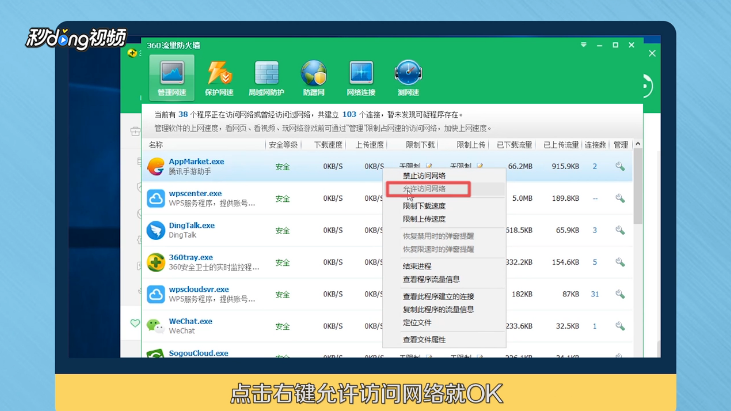The height and width of the screenshot is (411, 731).
Task: Click the 360tray.exe application icon
Action: pos(156,262)
